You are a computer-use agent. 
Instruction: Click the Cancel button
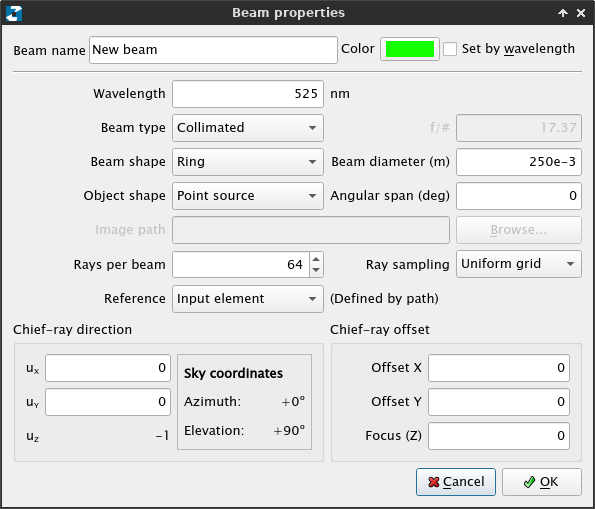coord(456,482)
